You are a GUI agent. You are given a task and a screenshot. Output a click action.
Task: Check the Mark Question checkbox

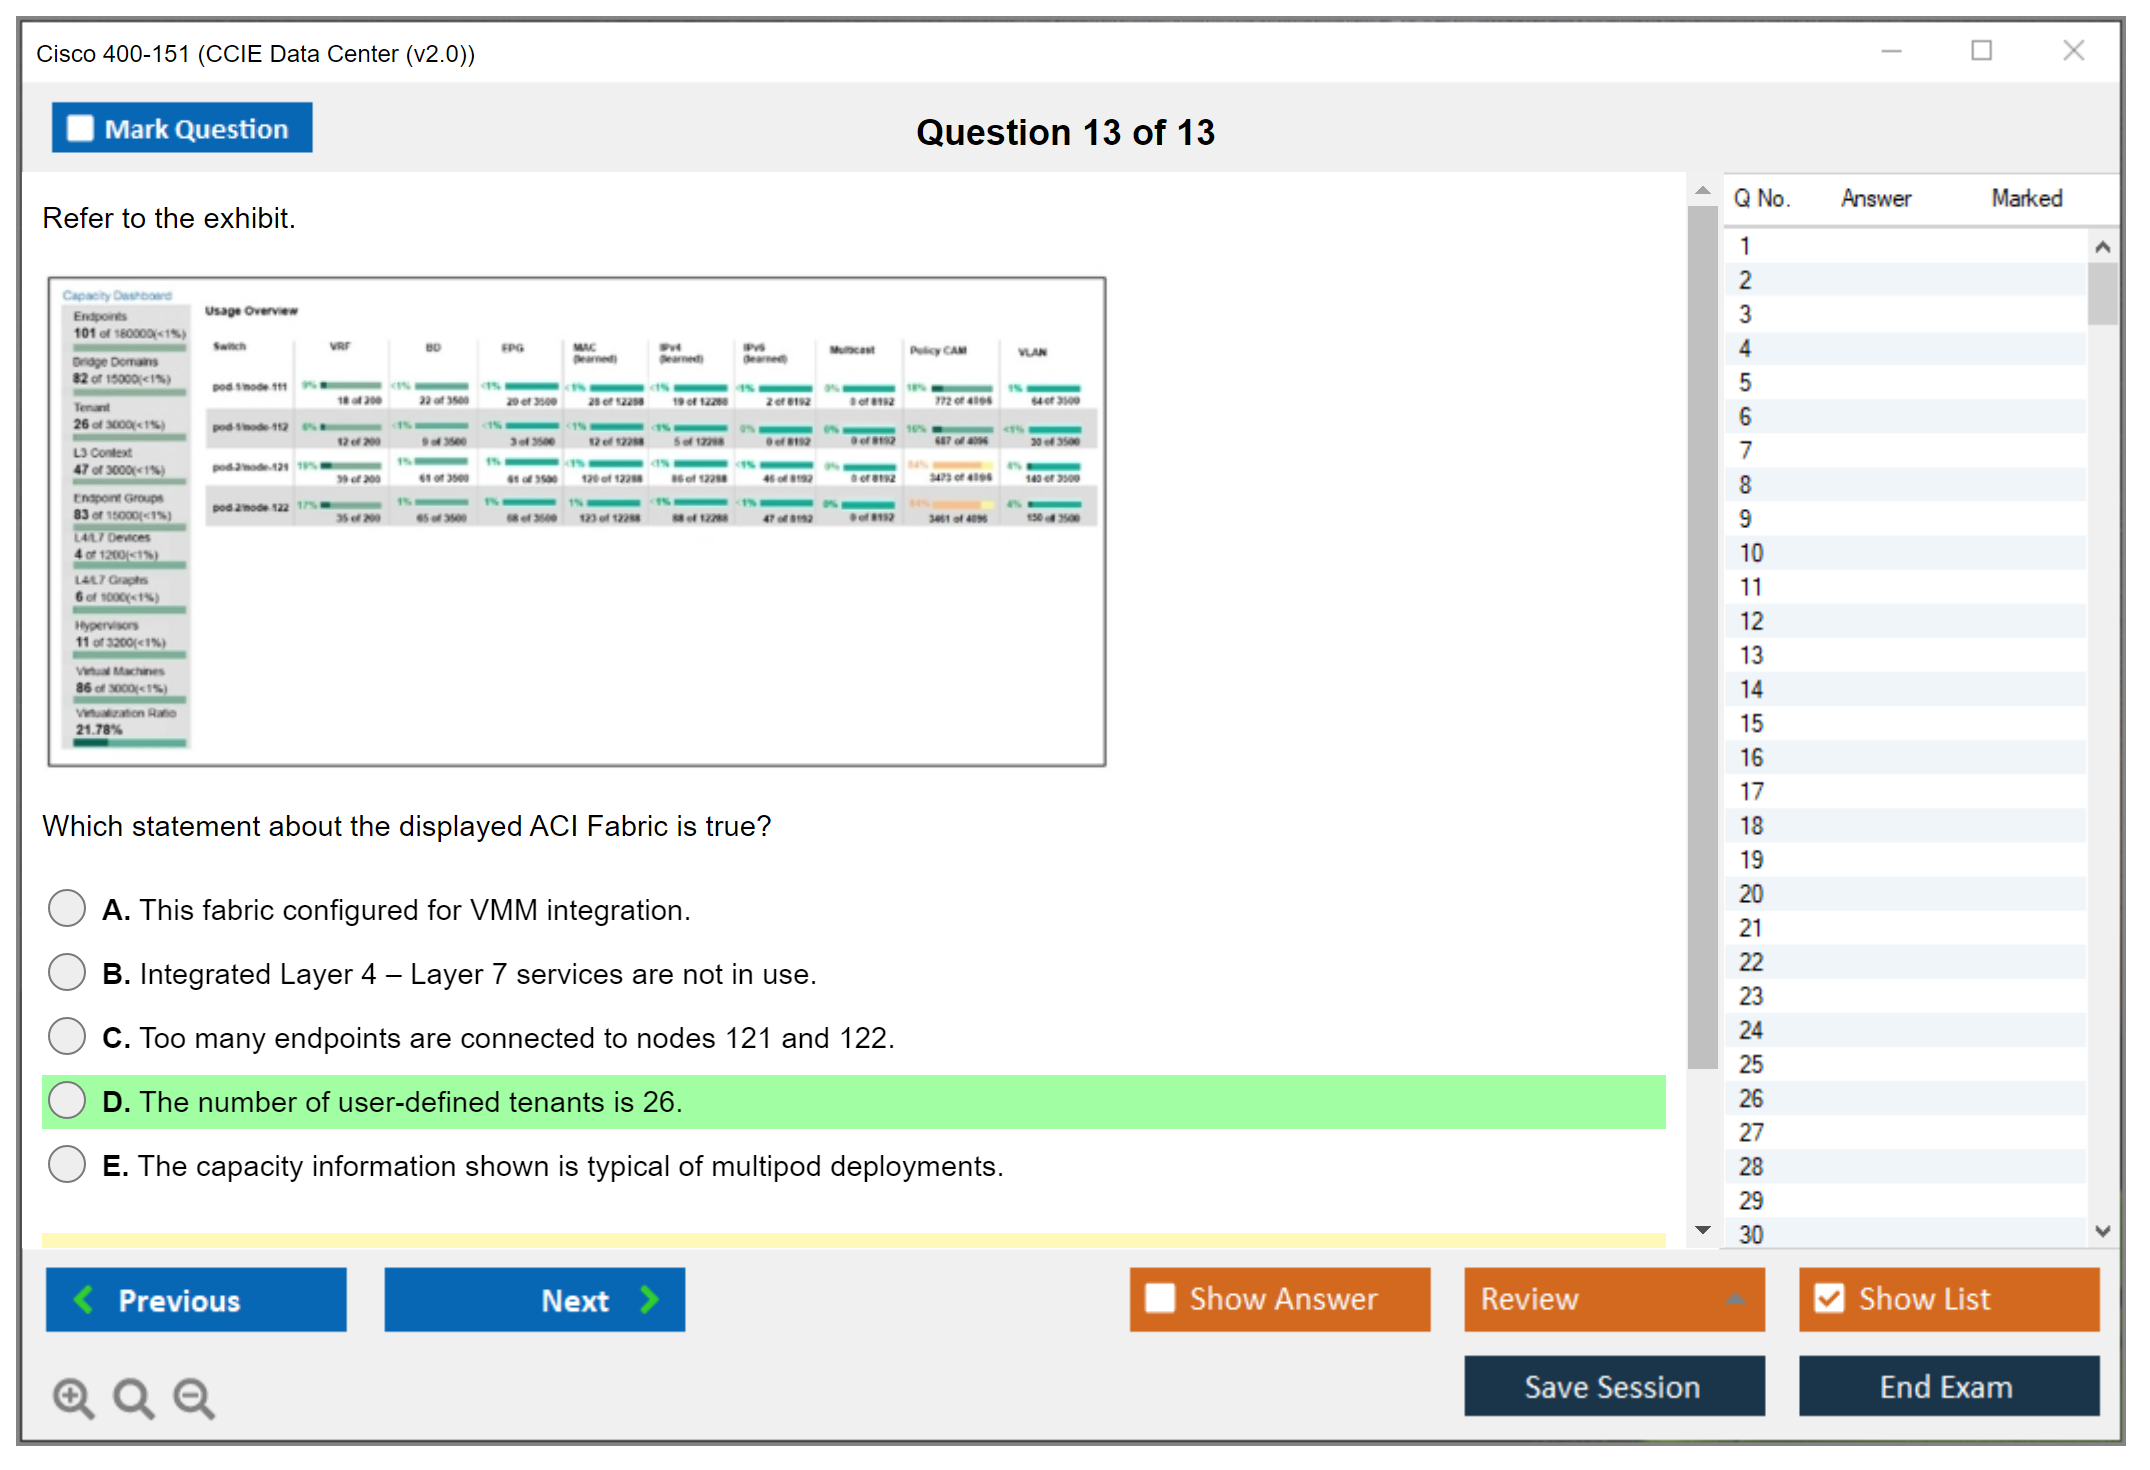tap(80, 128)
